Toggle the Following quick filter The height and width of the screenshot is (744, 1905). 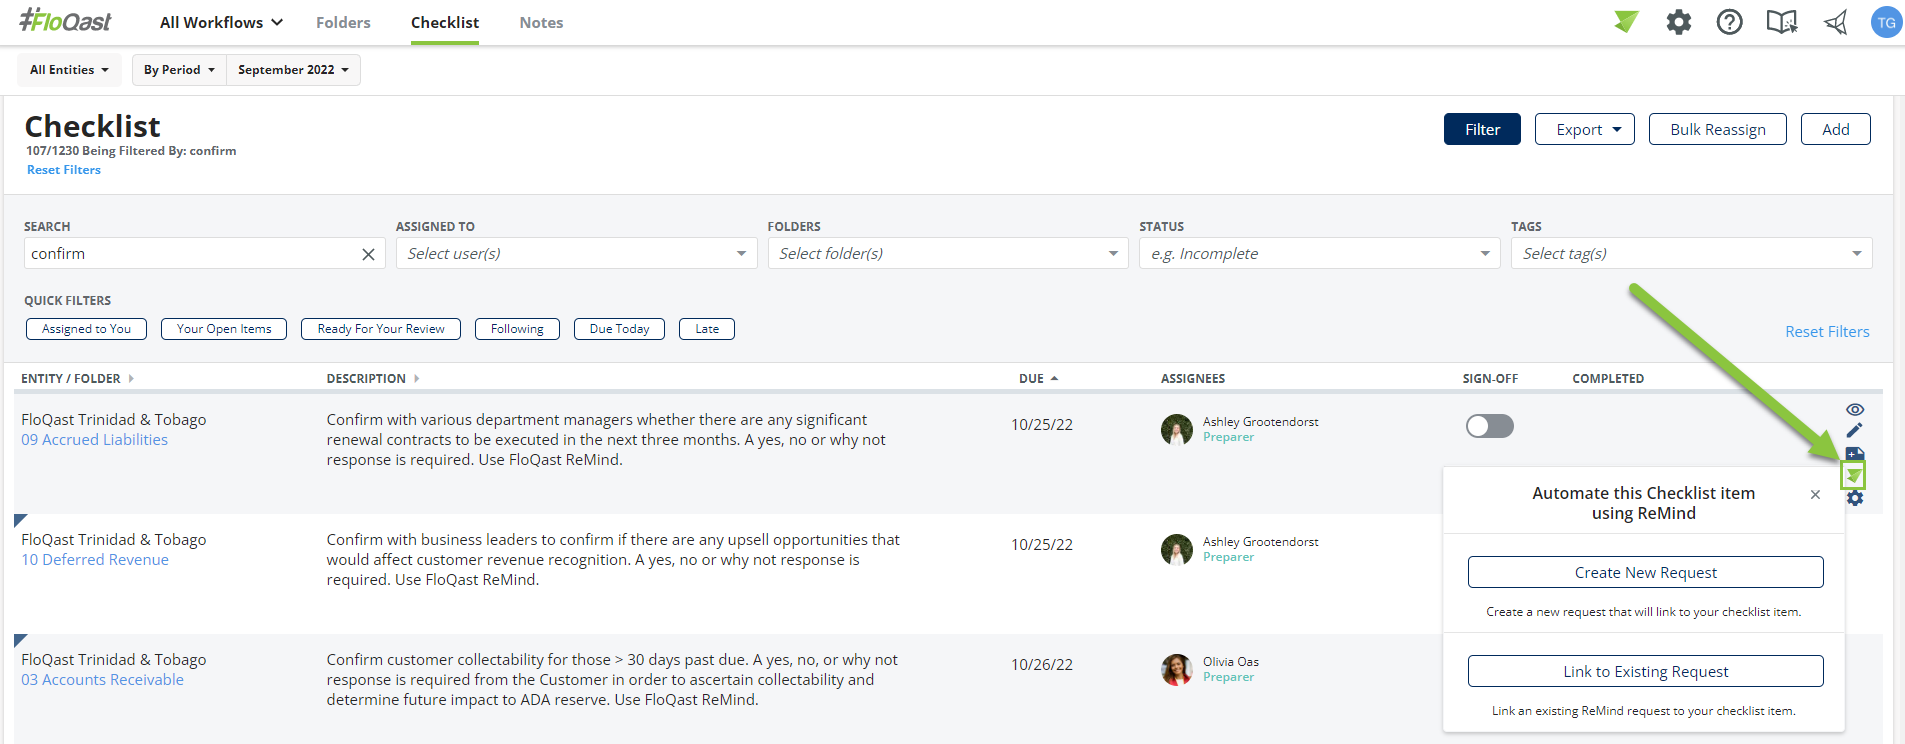(517, 329)
